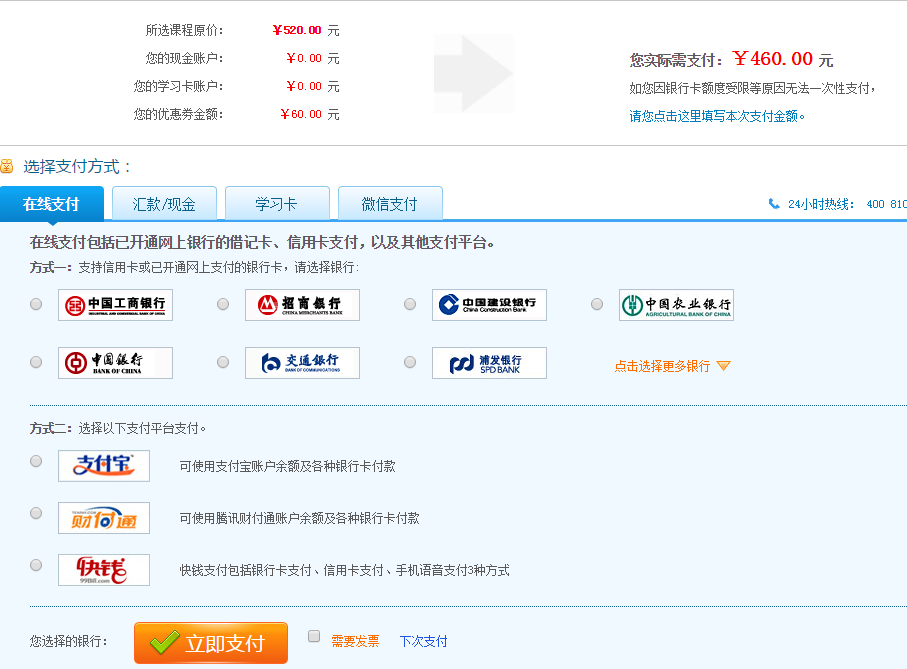Select the 快钱 radio button
This screenshot has height=669, width=907.
(x=36, y=565)
